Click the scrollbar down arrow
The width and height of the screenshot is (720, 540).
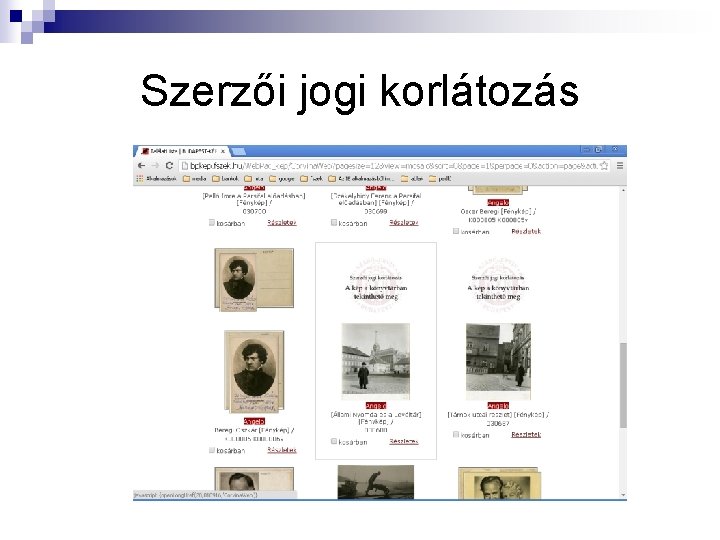(x=623, y=495)
